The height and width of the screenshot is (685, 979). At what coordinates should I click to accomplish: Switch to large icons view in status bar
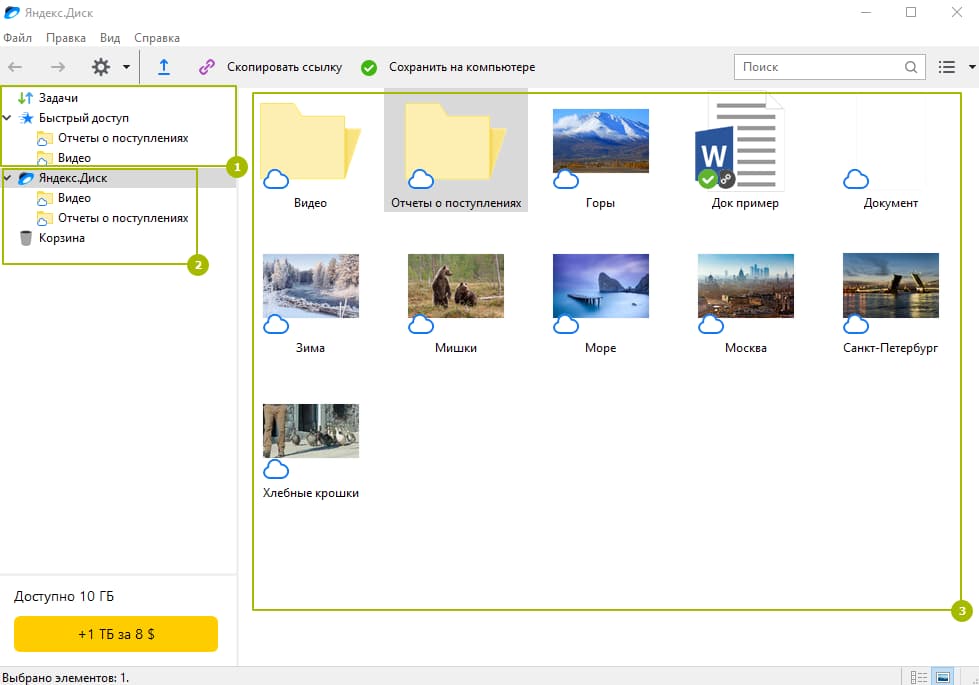[x=942, y=677]
